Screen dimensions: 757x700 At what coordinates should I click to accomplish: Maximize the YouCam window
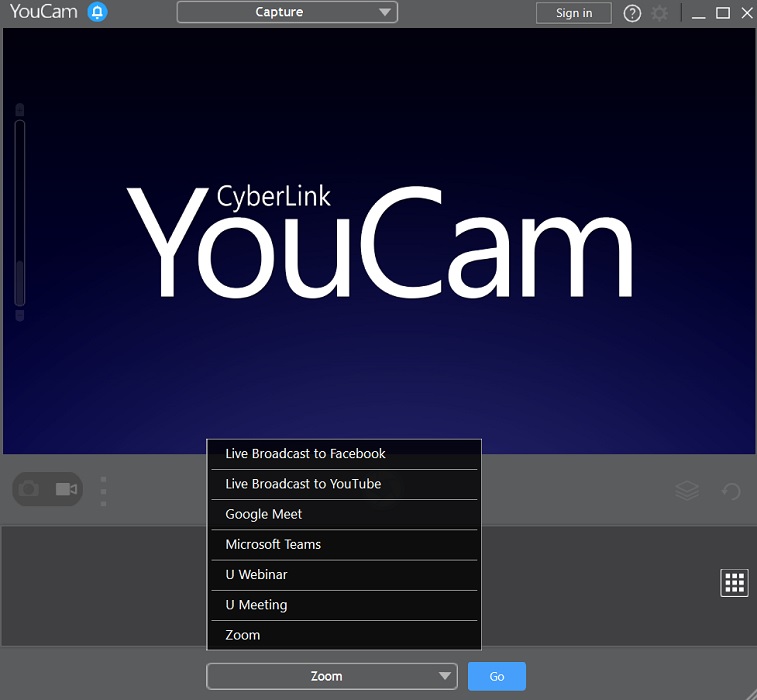click(723, 13)
